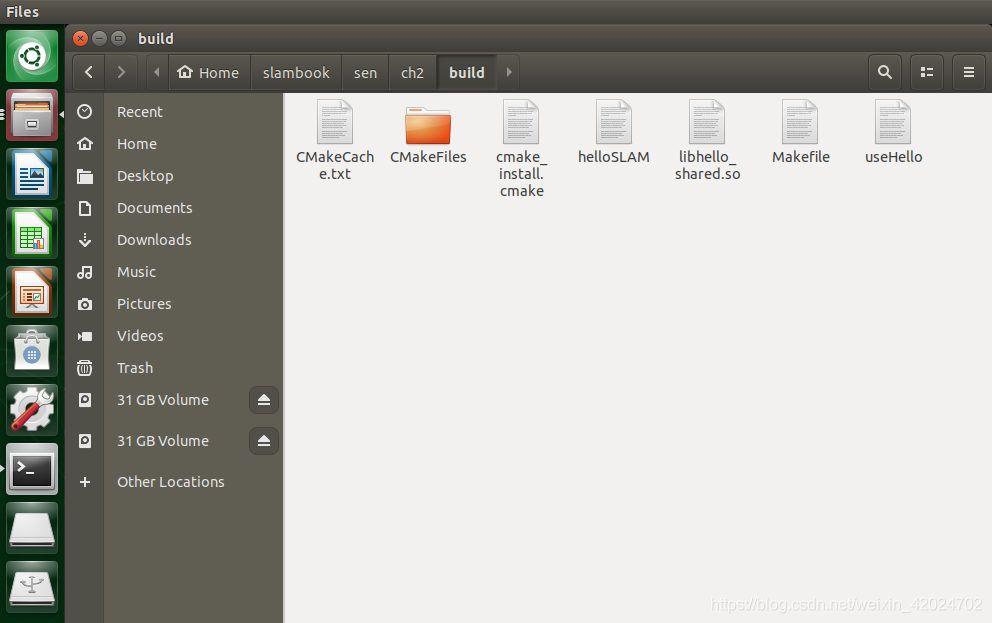The height and width of the screenshot is (623, 992).
Task: Select the build path segment
Action: tap(467, 73)
